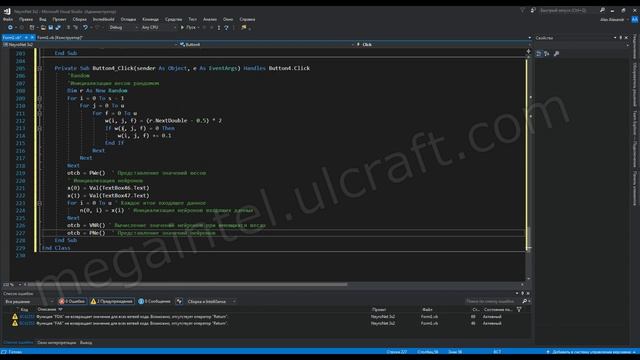The width and height of the screenshot is (640, 360).
Task: Switch to Окно интерпретации tab
Action: tap(57, 342)
